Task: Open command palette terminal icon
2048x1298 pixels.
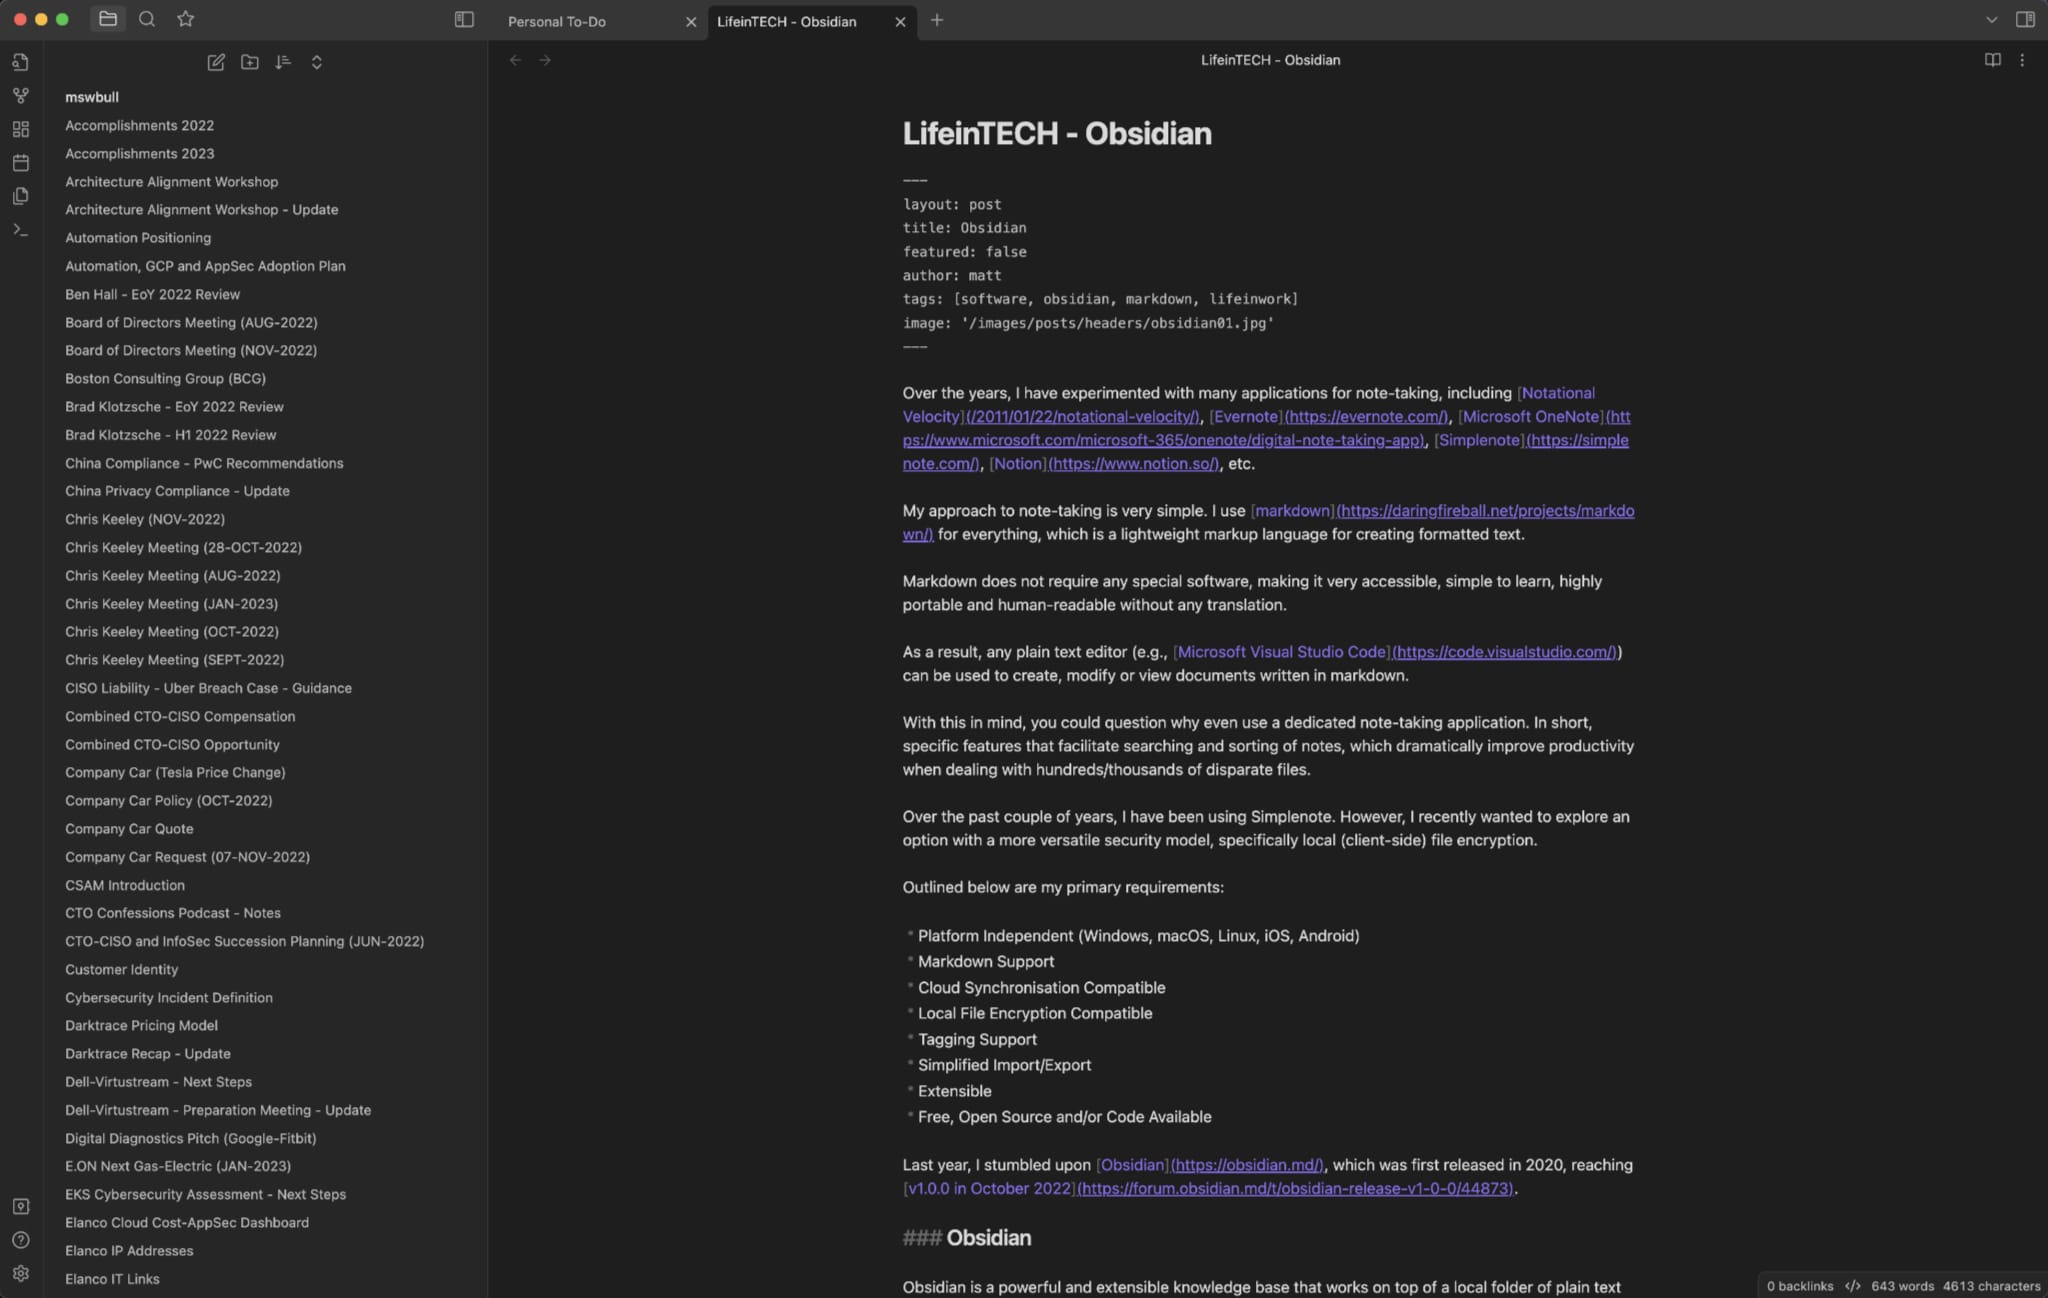Action: pyautogui.click(x=21, y=229)
